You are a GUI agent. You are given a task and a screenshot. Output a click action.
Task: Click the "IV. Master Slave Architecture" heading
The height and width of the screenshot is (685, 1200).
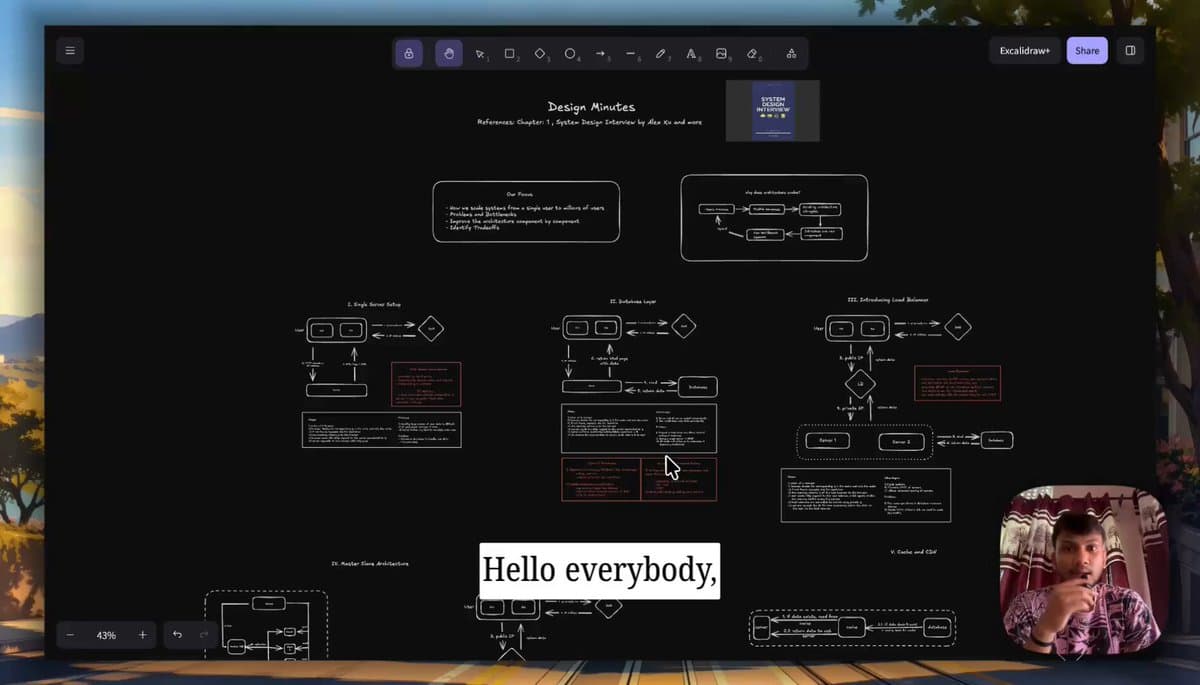tap(370, 564)
